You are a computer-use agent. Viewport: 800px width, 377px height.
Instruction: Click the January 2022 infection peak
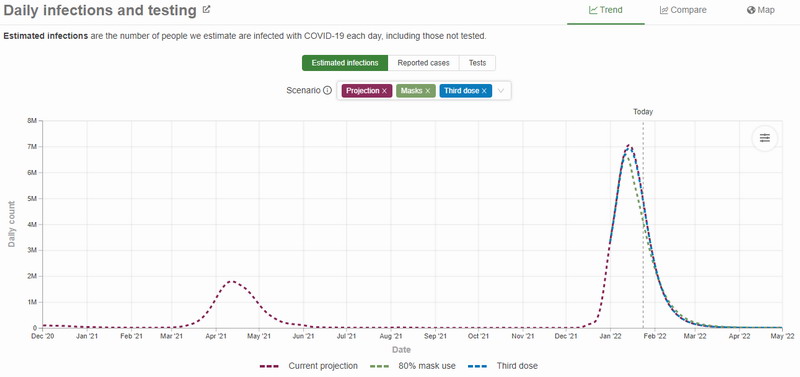pos(629,145)
